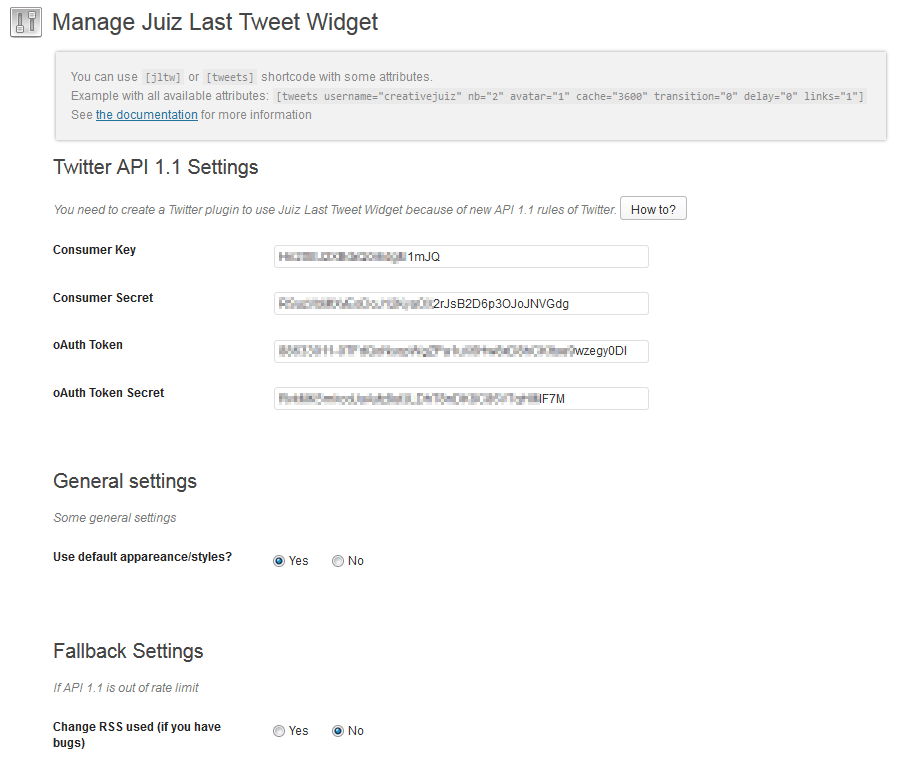Select Yes for default appearance/styles
Screen dimensions: 902x757
pyautogui.click(x=279, y=561)
